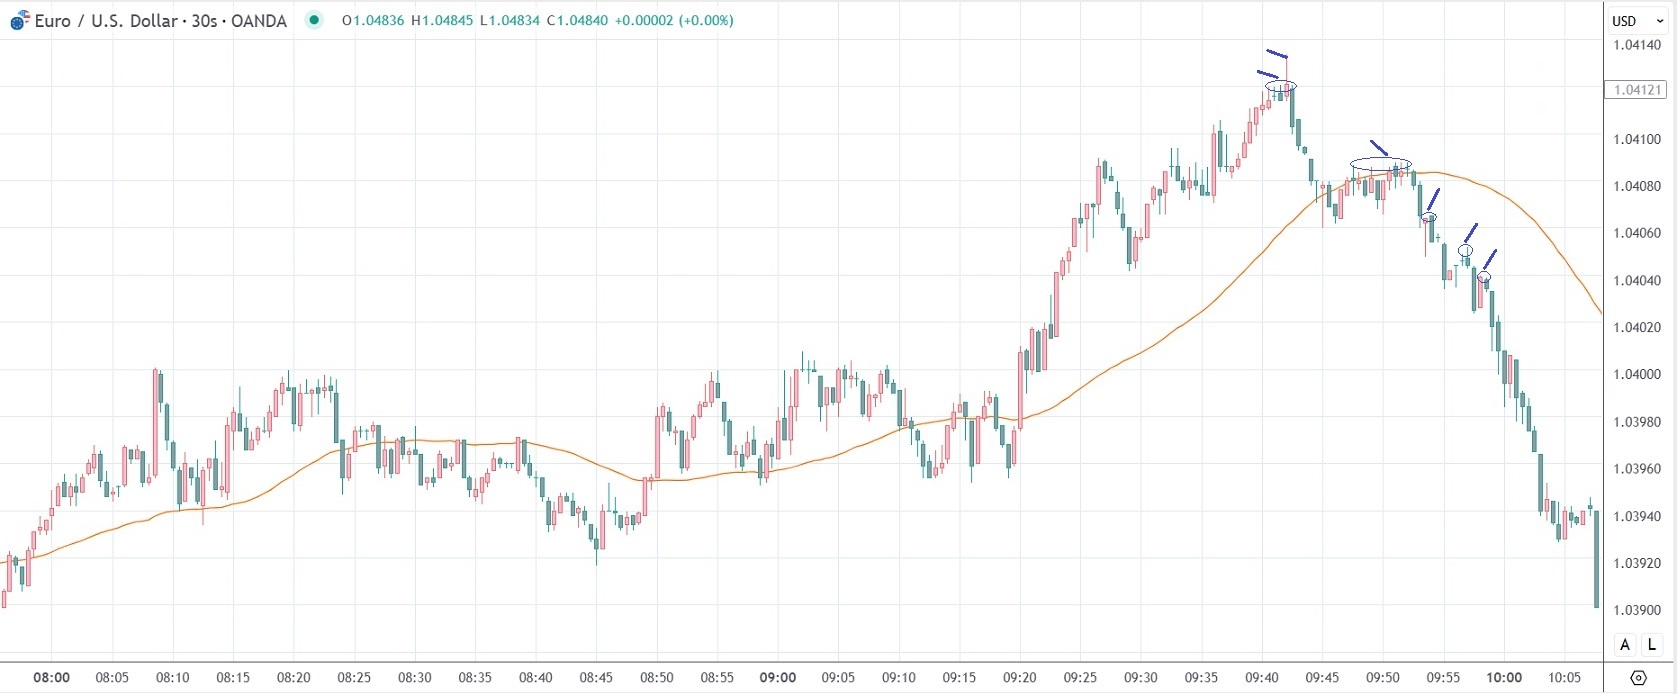Click the 08:40 time axis label
The height and width of the screenshot is (694, 1677).
536,677
